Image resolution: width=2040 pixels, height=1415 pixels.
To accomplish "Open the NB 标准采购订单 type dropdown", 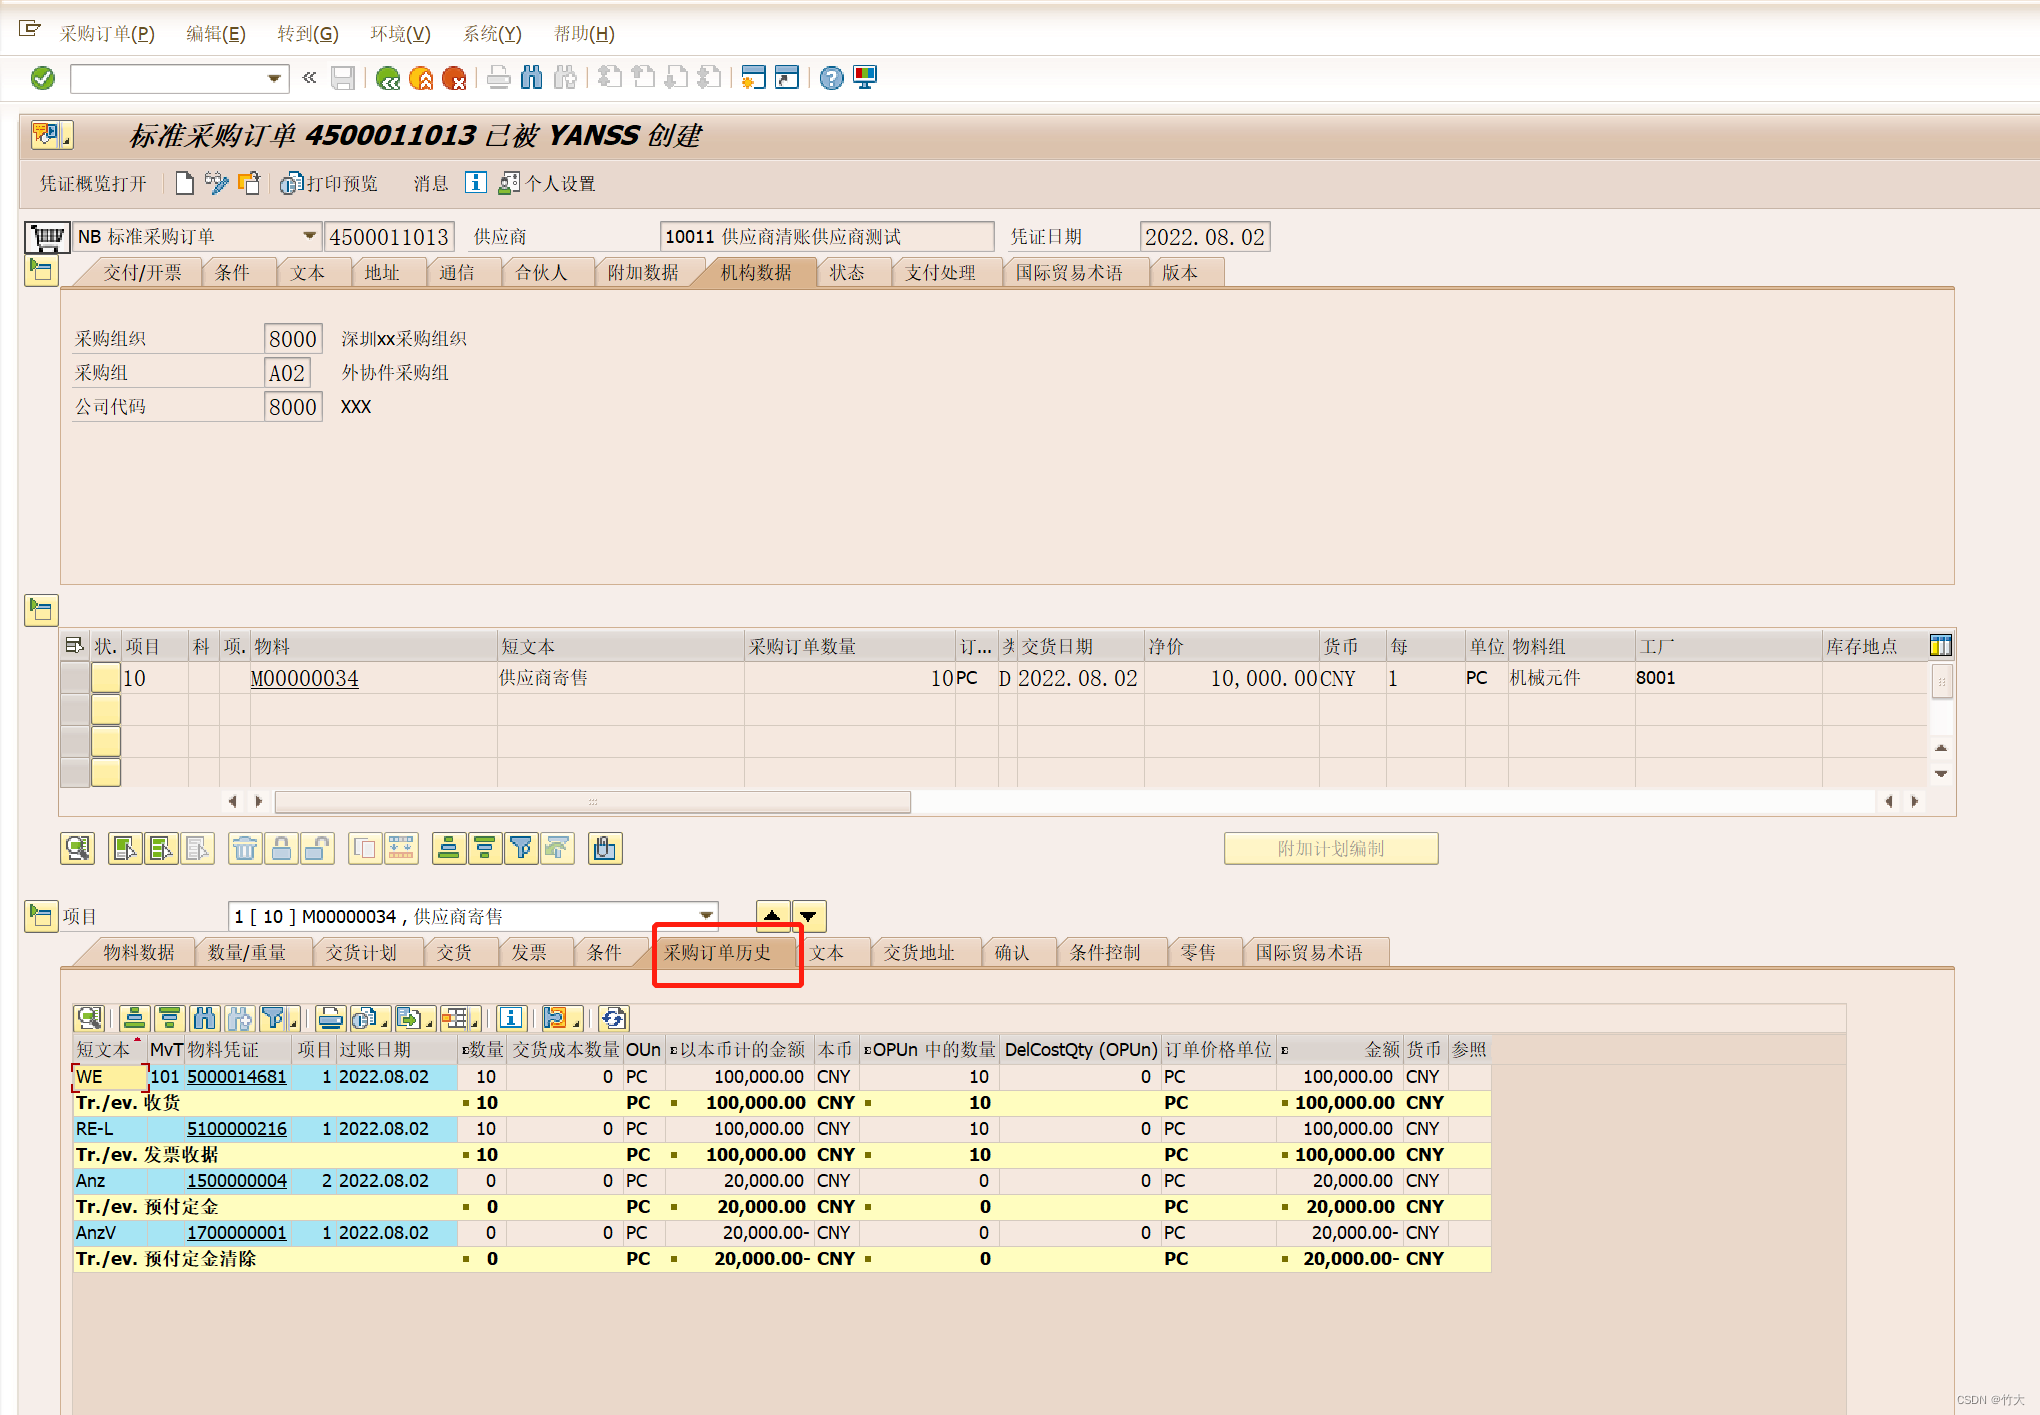I will pos(309,237).
